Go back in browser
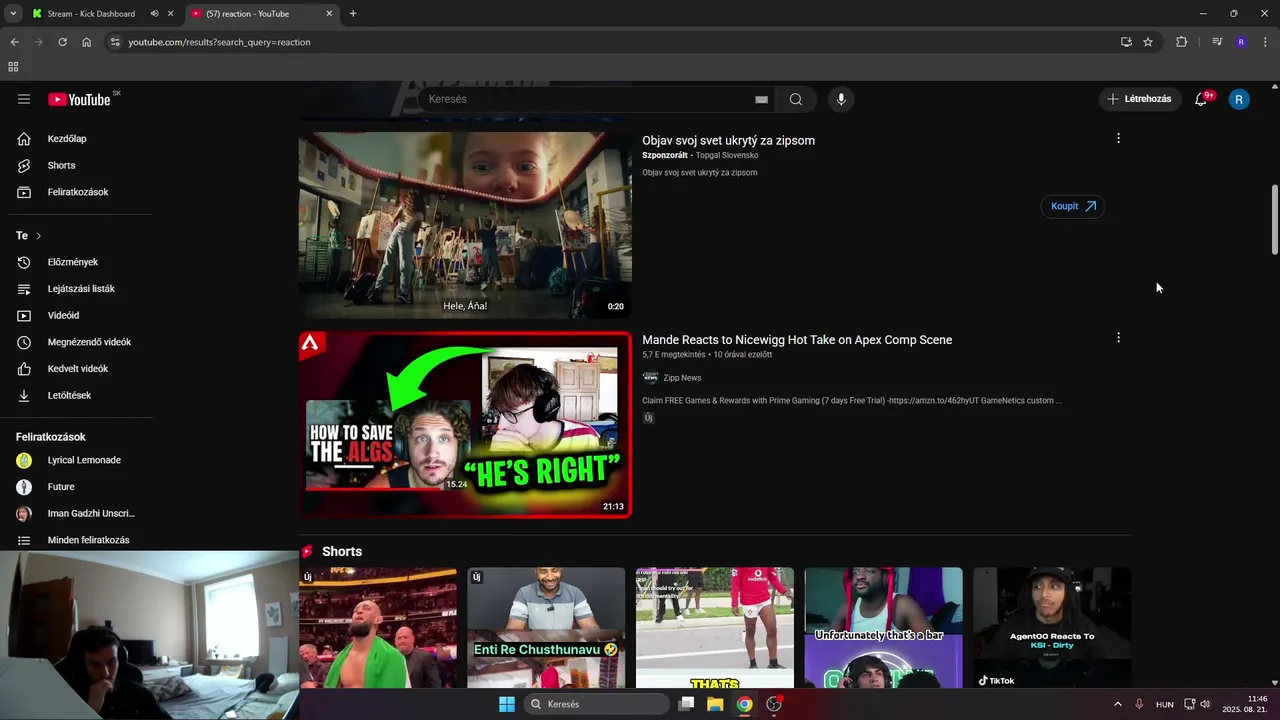 click(x=14, y=42)
